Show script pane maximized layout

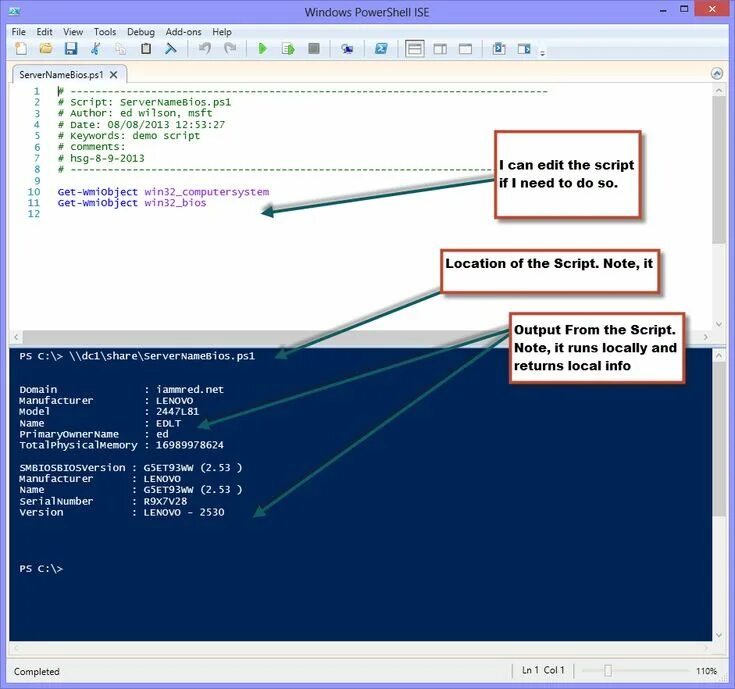coord(465,49)
